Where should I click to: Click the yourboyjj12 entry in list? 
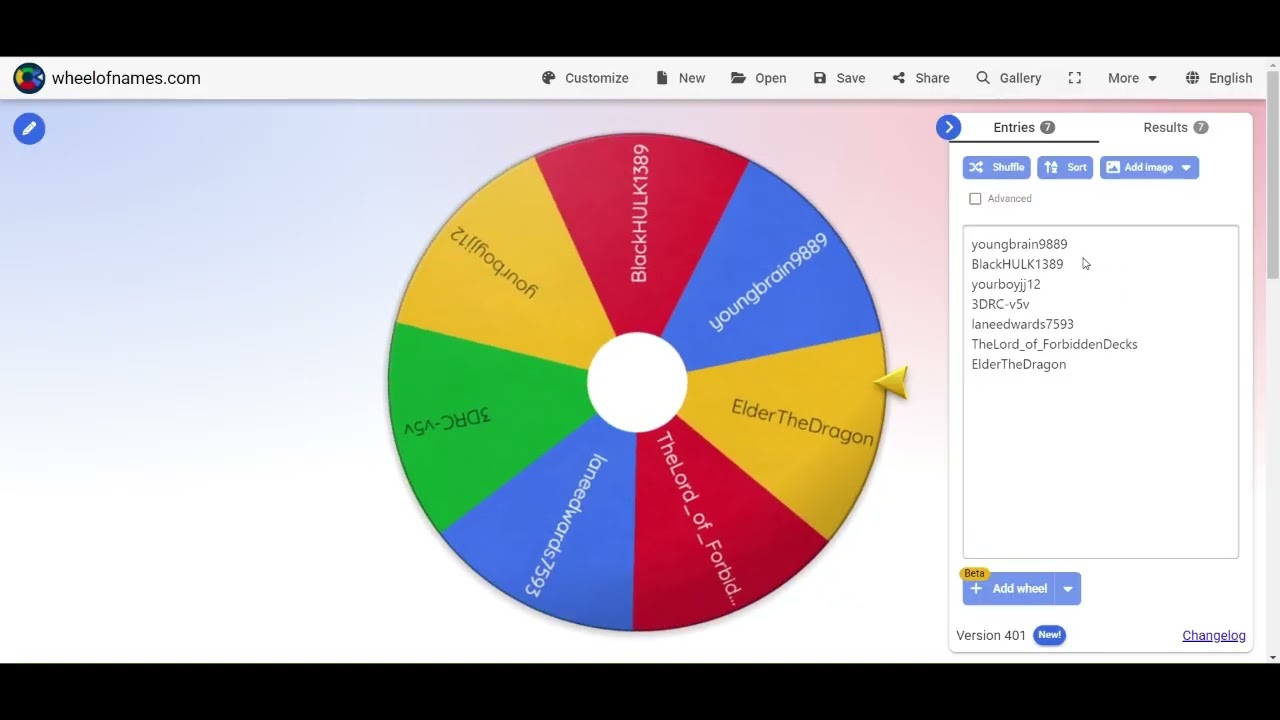click(x=1006, y=284)
